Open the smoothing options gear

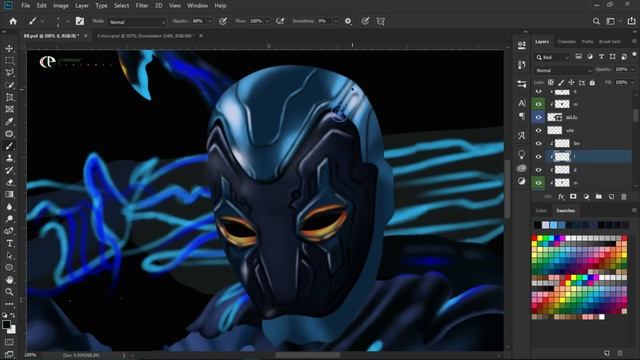pos(348,21)
